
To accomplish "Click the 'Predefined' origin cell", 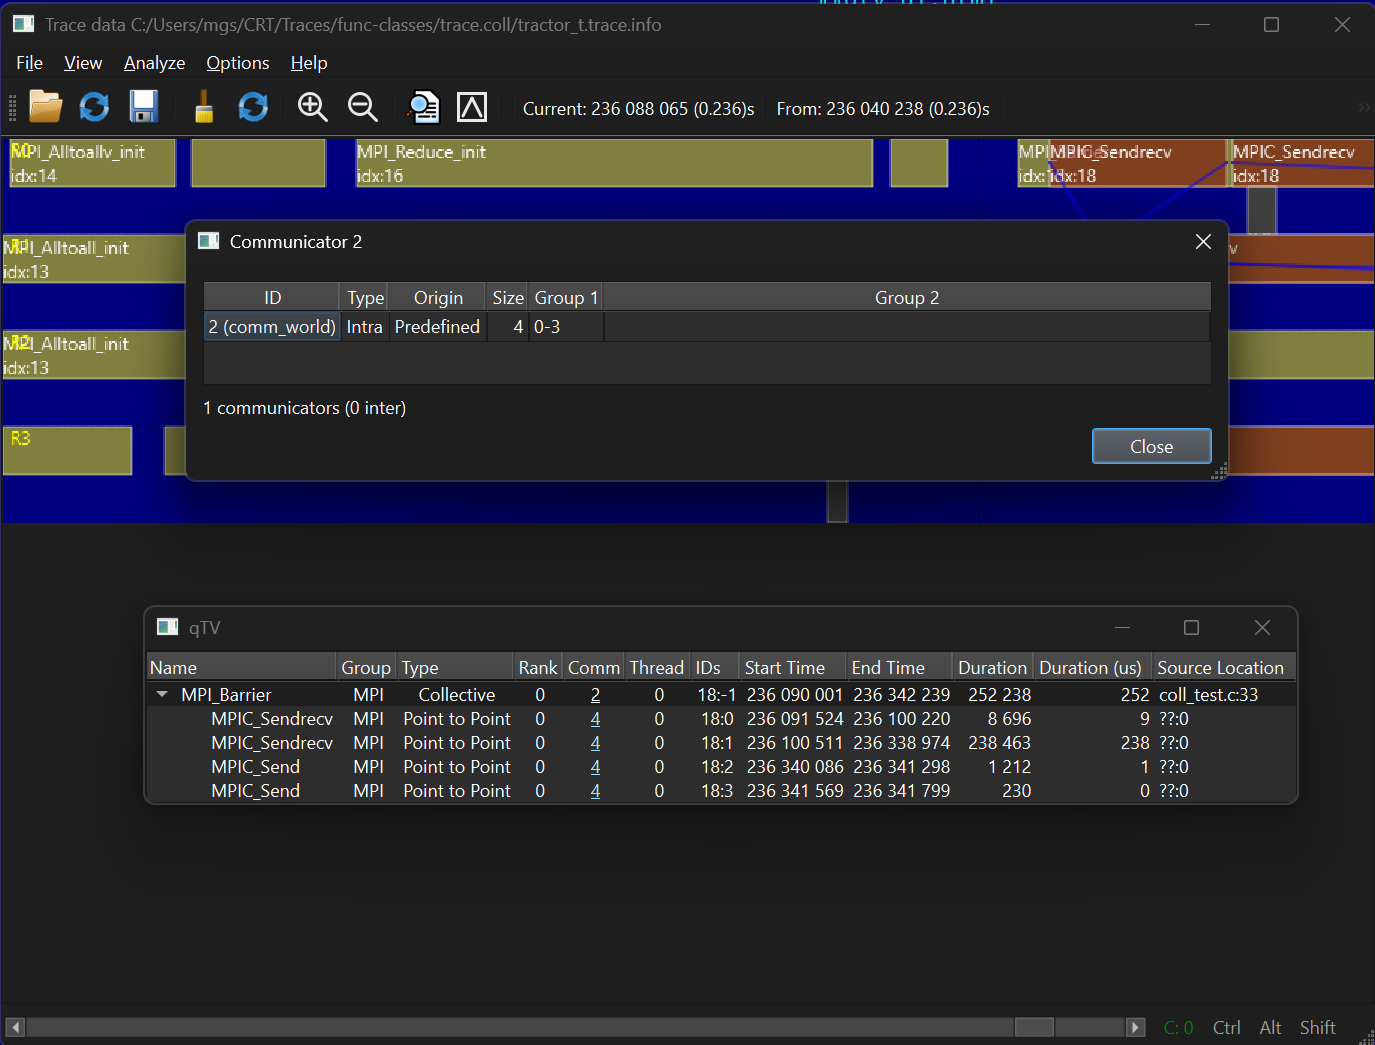I will pyautogui.click(x=437, y=327).
